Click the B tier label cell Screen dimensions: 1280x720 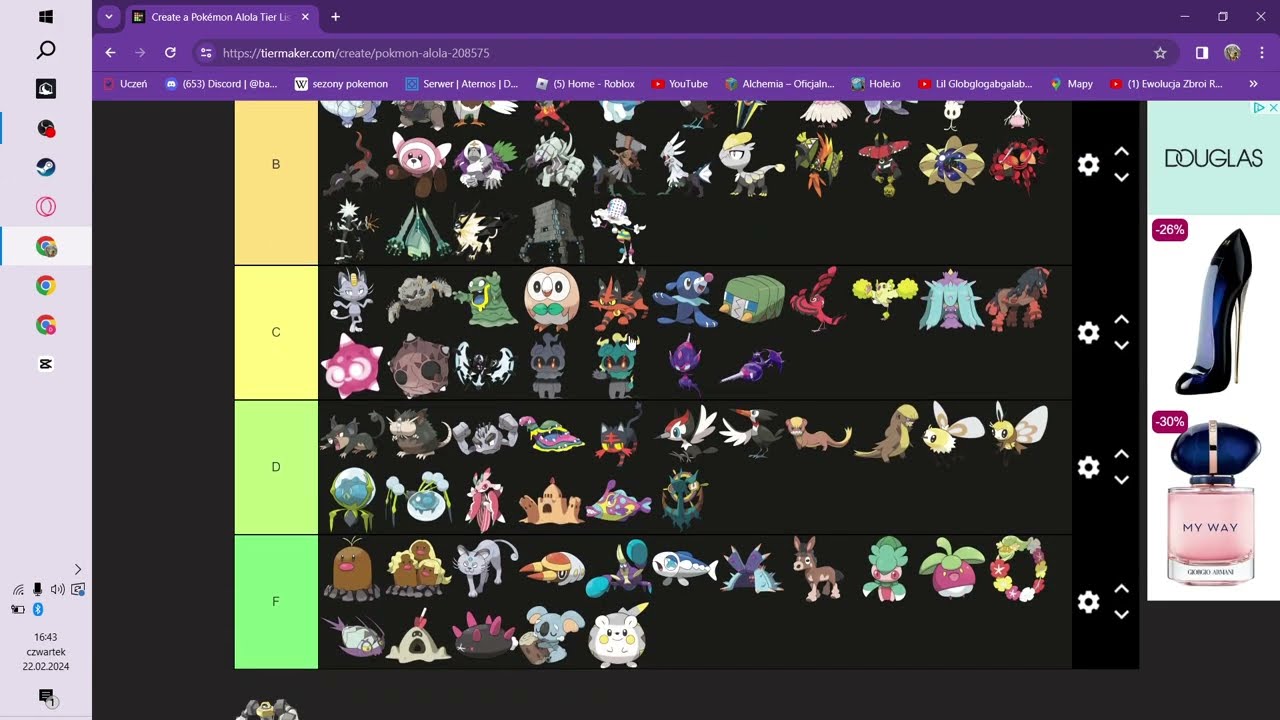tap(276, 182)
